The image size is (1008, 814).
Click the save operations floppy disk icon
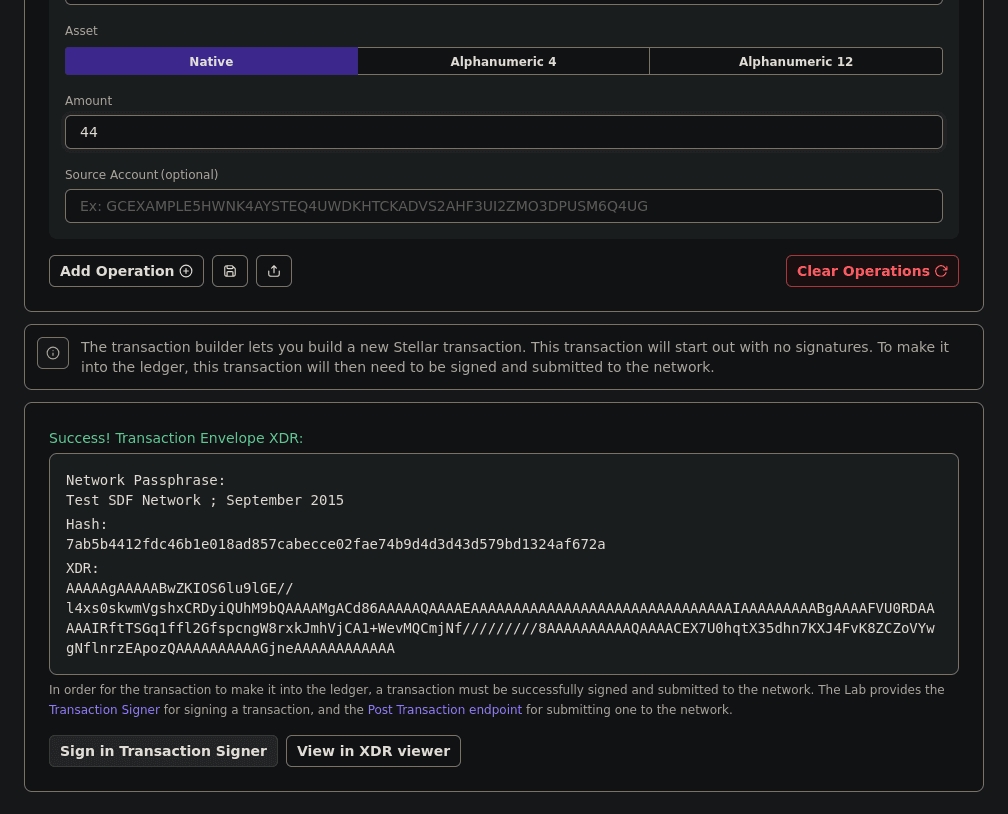pos(230,271)
